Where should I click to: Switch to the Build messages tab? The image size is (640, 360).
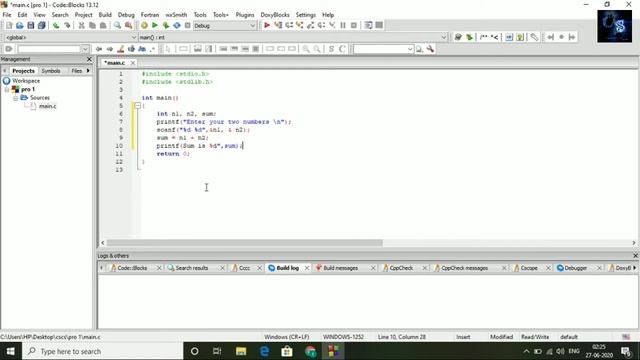(340, 268)
